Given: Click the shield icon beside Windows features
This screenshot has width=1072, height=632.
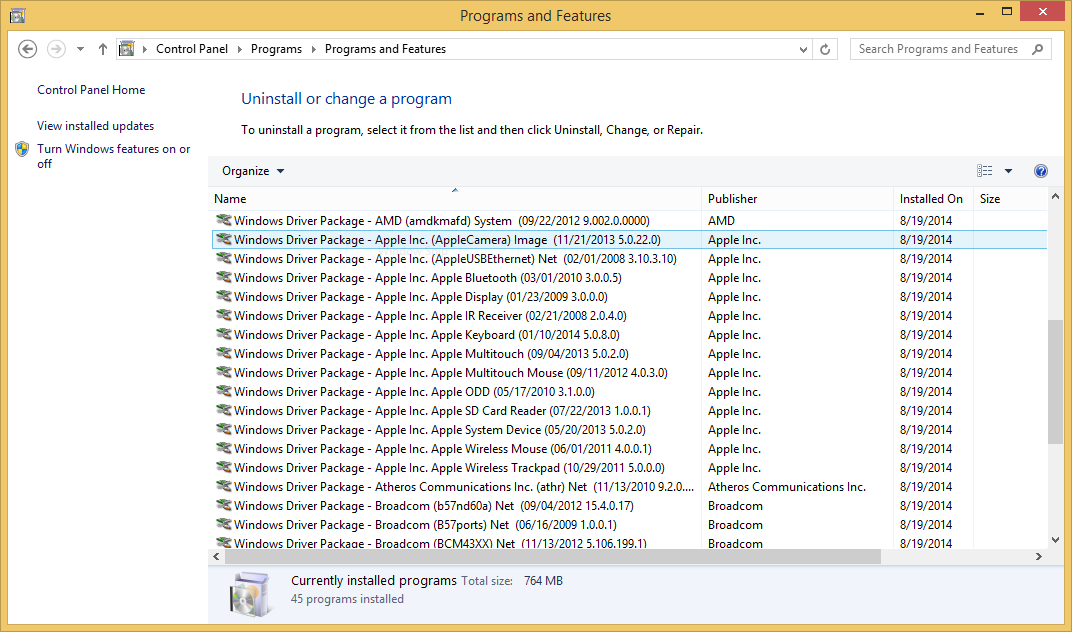Looking at the screenshot, I should click(23, 149).
